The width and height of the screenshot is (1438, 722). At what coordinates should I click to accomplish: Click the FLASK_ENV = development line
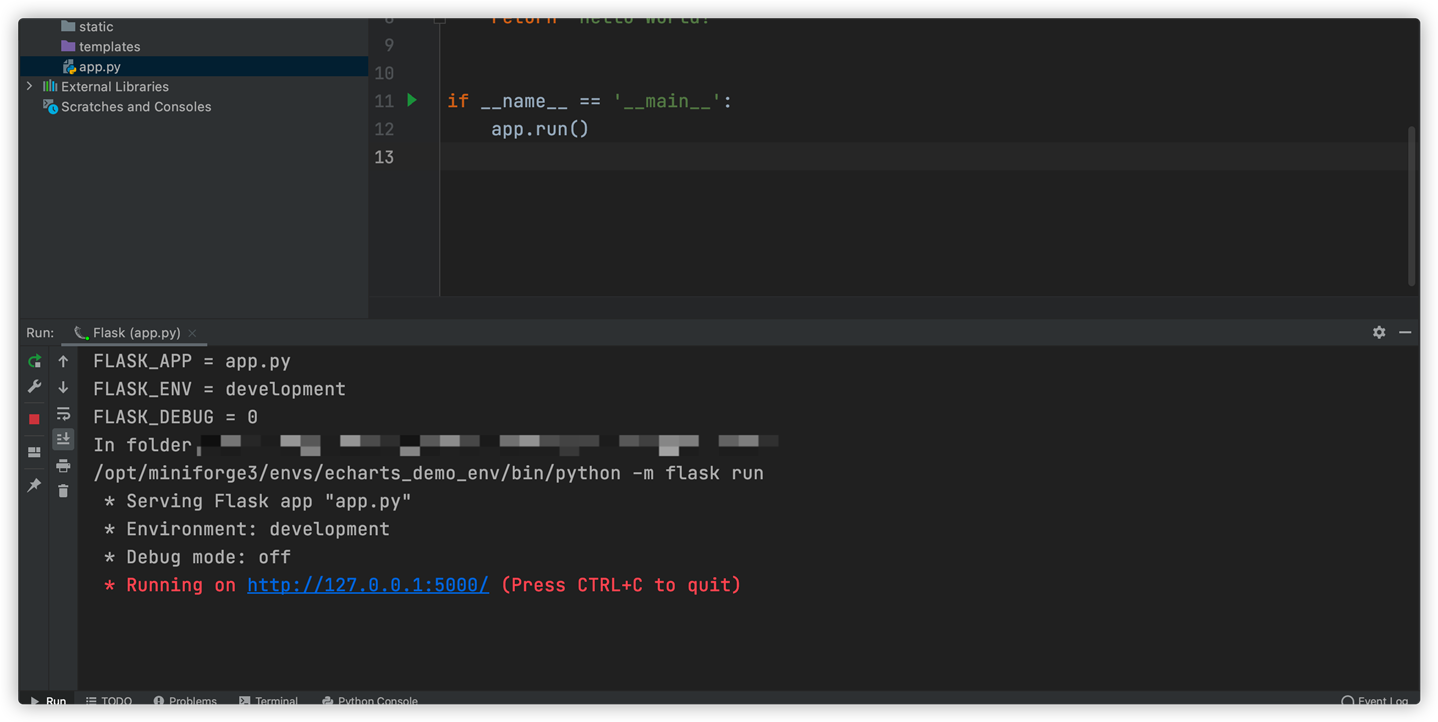[219, 389]
